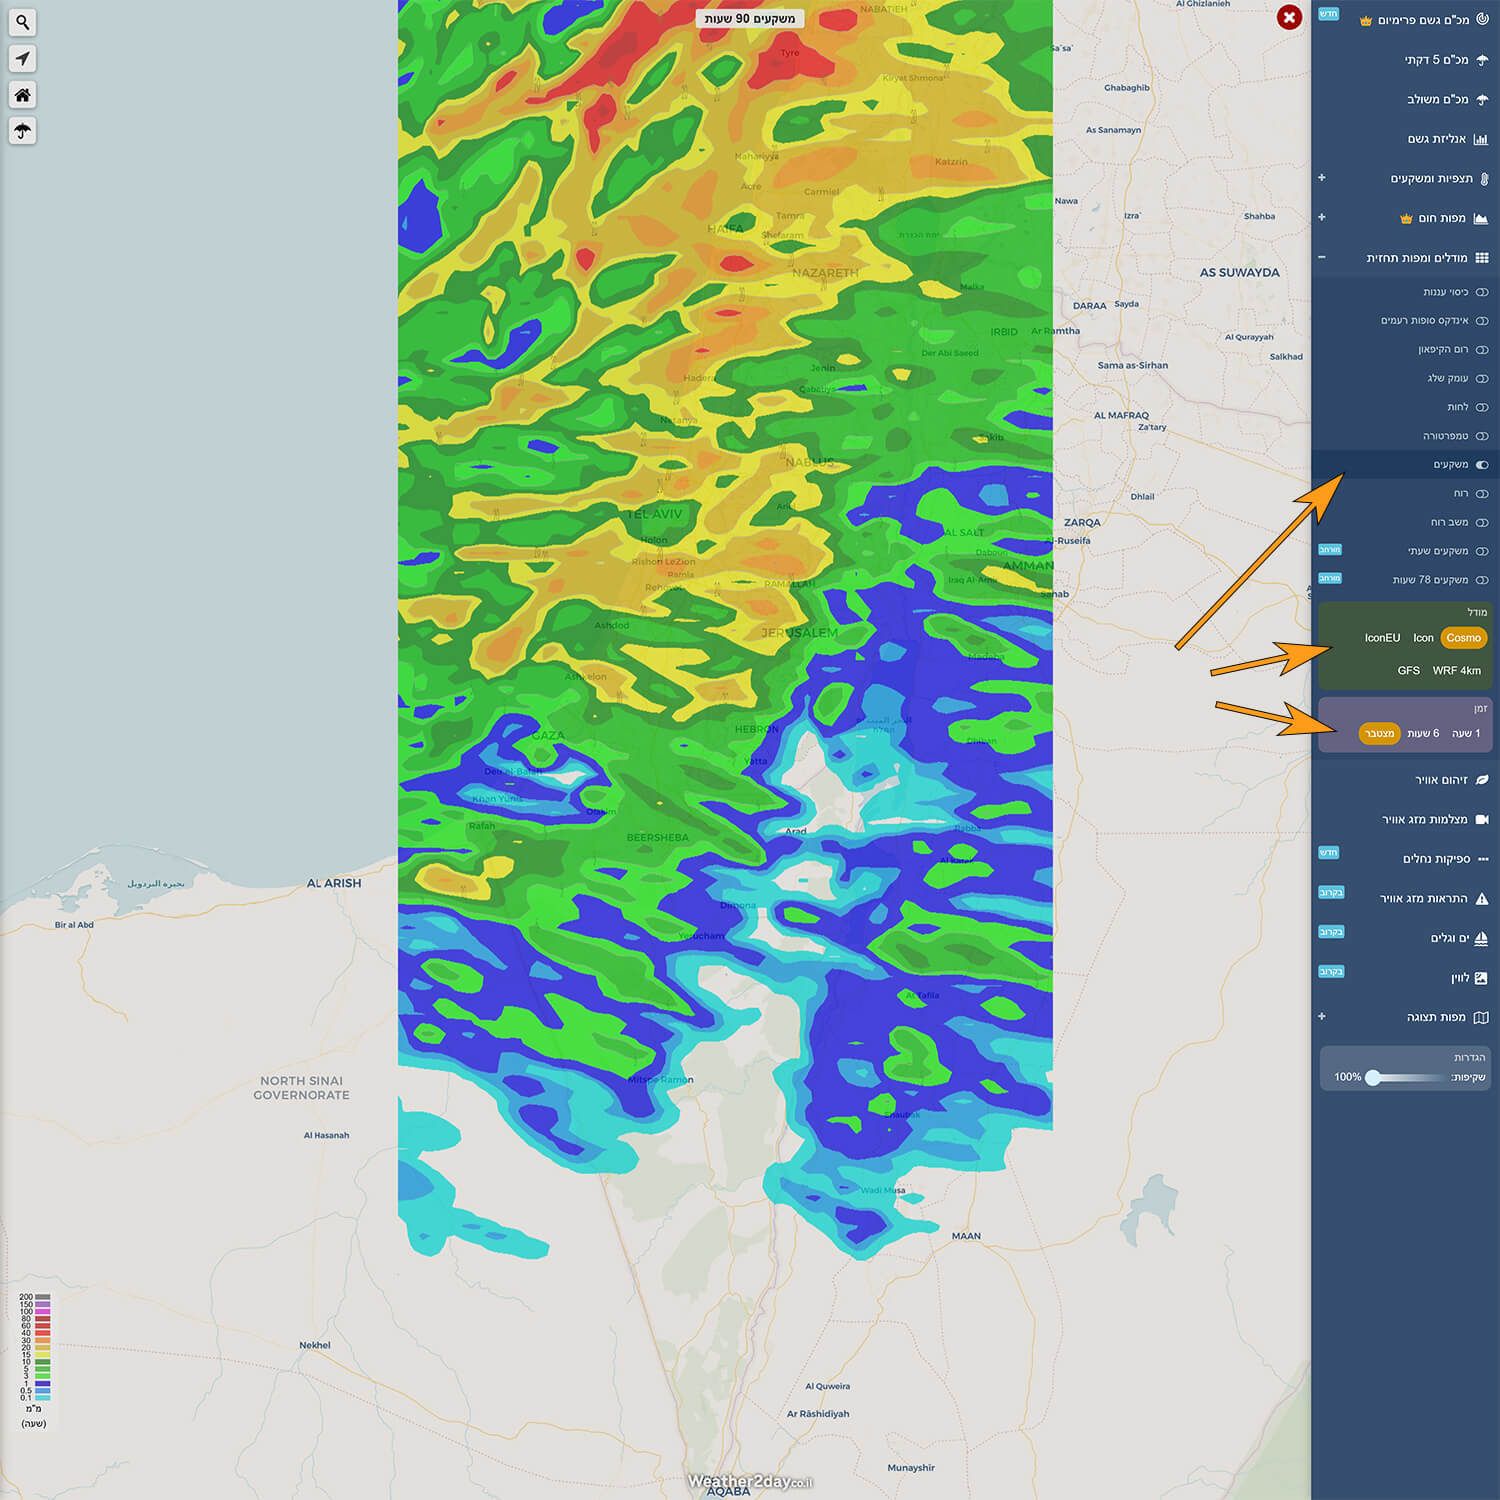Click the home icon on the map
The image size is (1500, 1500).
point(22,95)
